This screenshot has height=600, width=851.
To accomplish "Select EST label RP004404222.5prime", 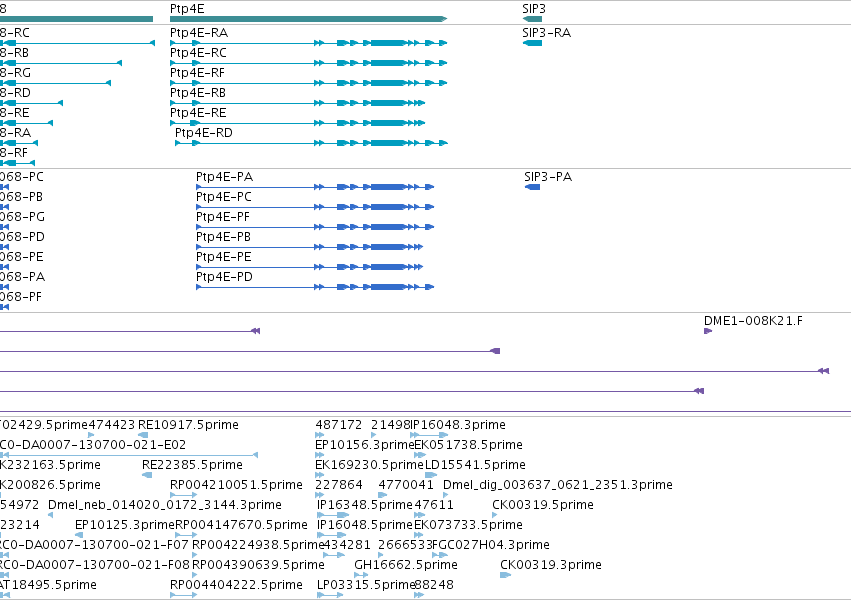I will click(236, 585).
